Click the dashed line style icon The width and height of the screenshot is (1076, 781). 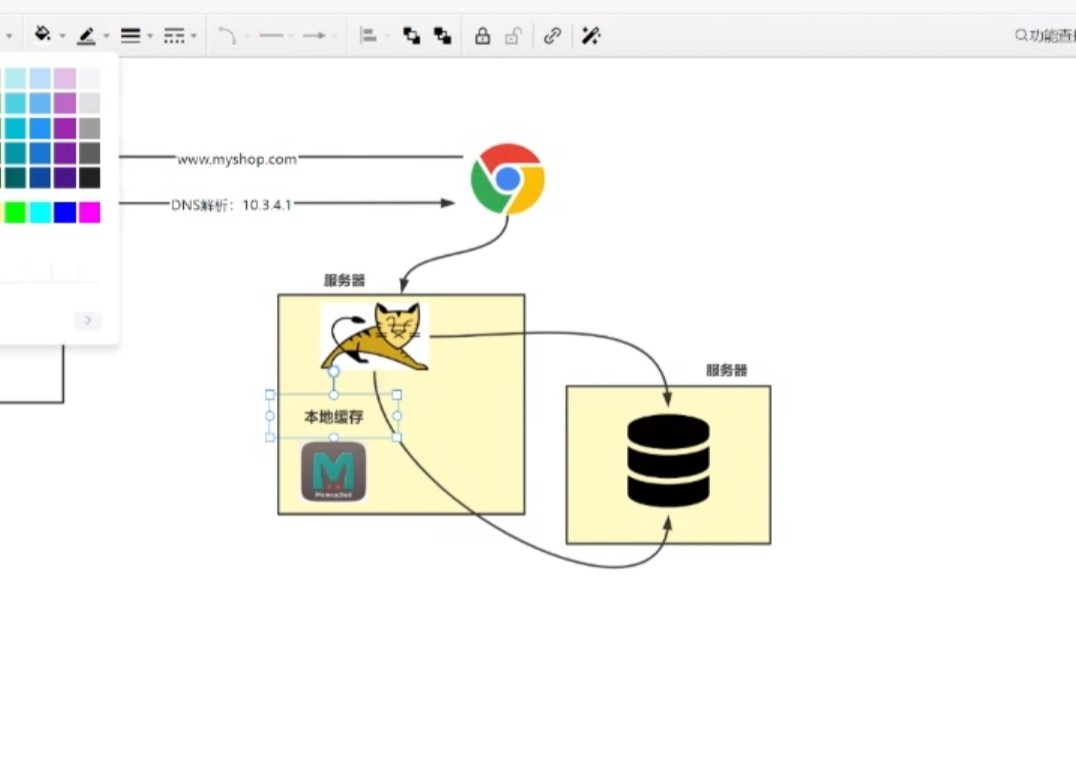coord(174,35)
